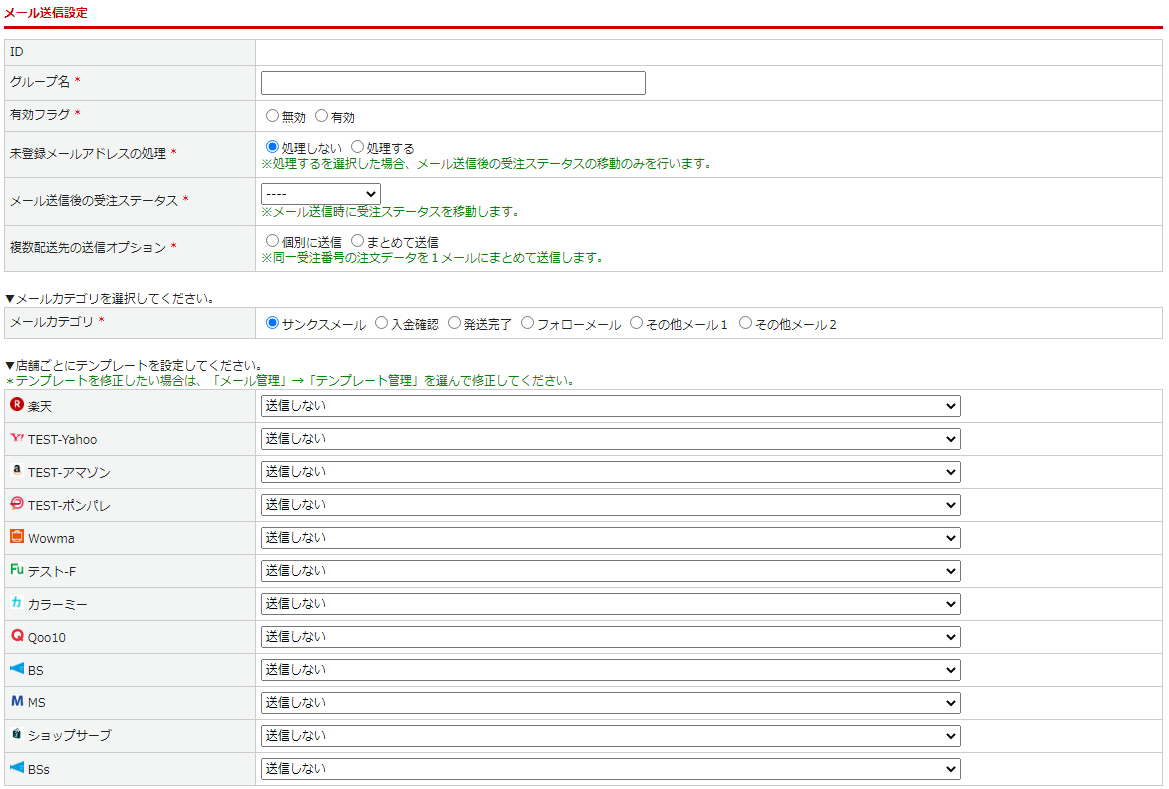Click the Rakuten store icon
This screenshot has height=789, width=1169.
click(16, 405)
